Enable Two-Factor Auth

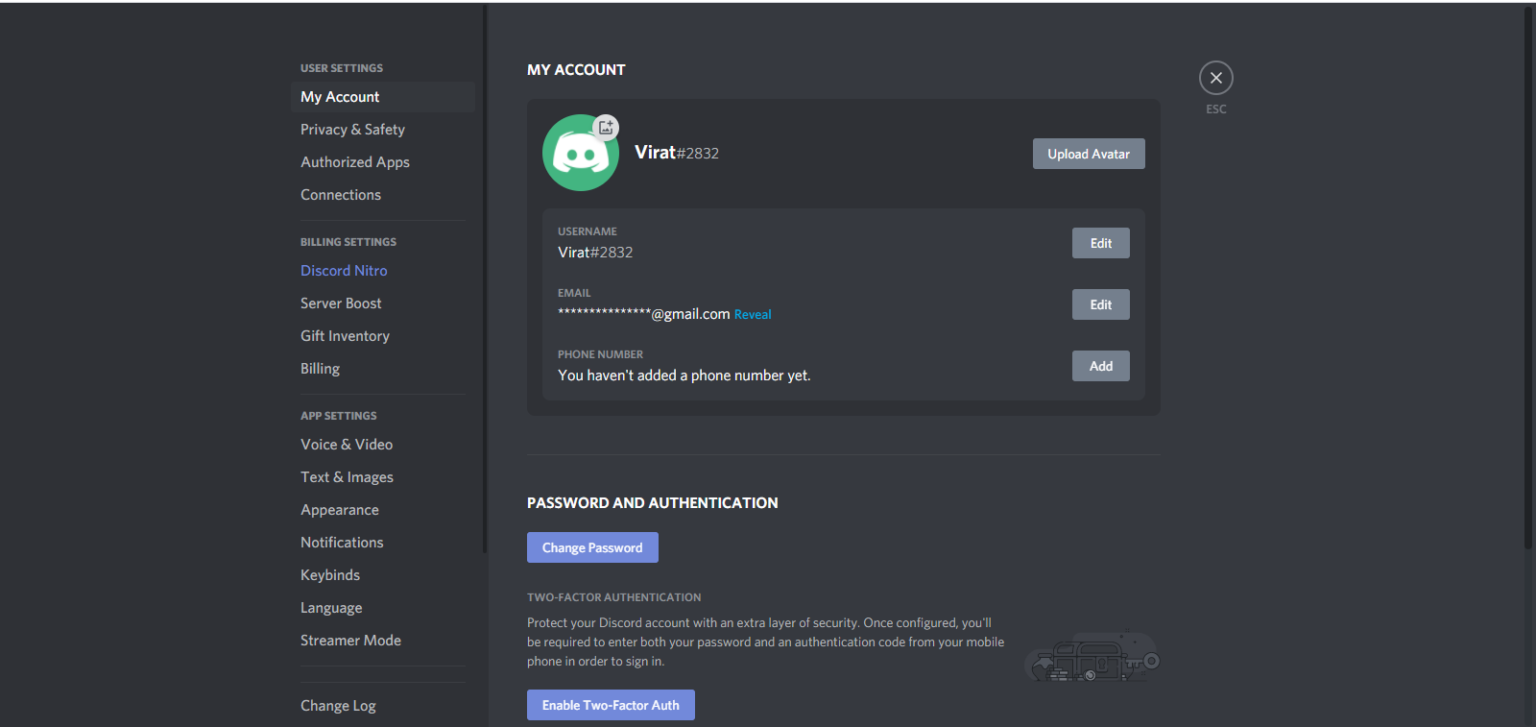point(610,704)
